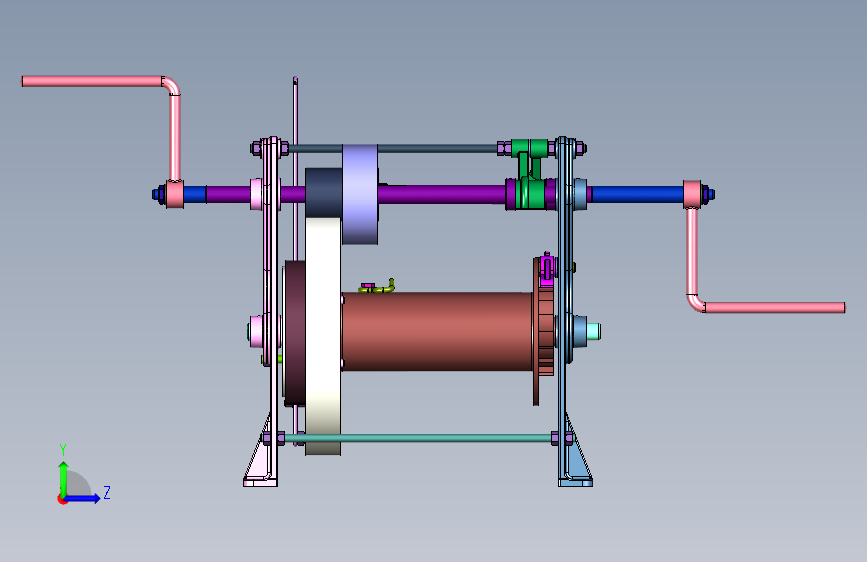Select the blue shaft section near right crank

click(638, 195)
